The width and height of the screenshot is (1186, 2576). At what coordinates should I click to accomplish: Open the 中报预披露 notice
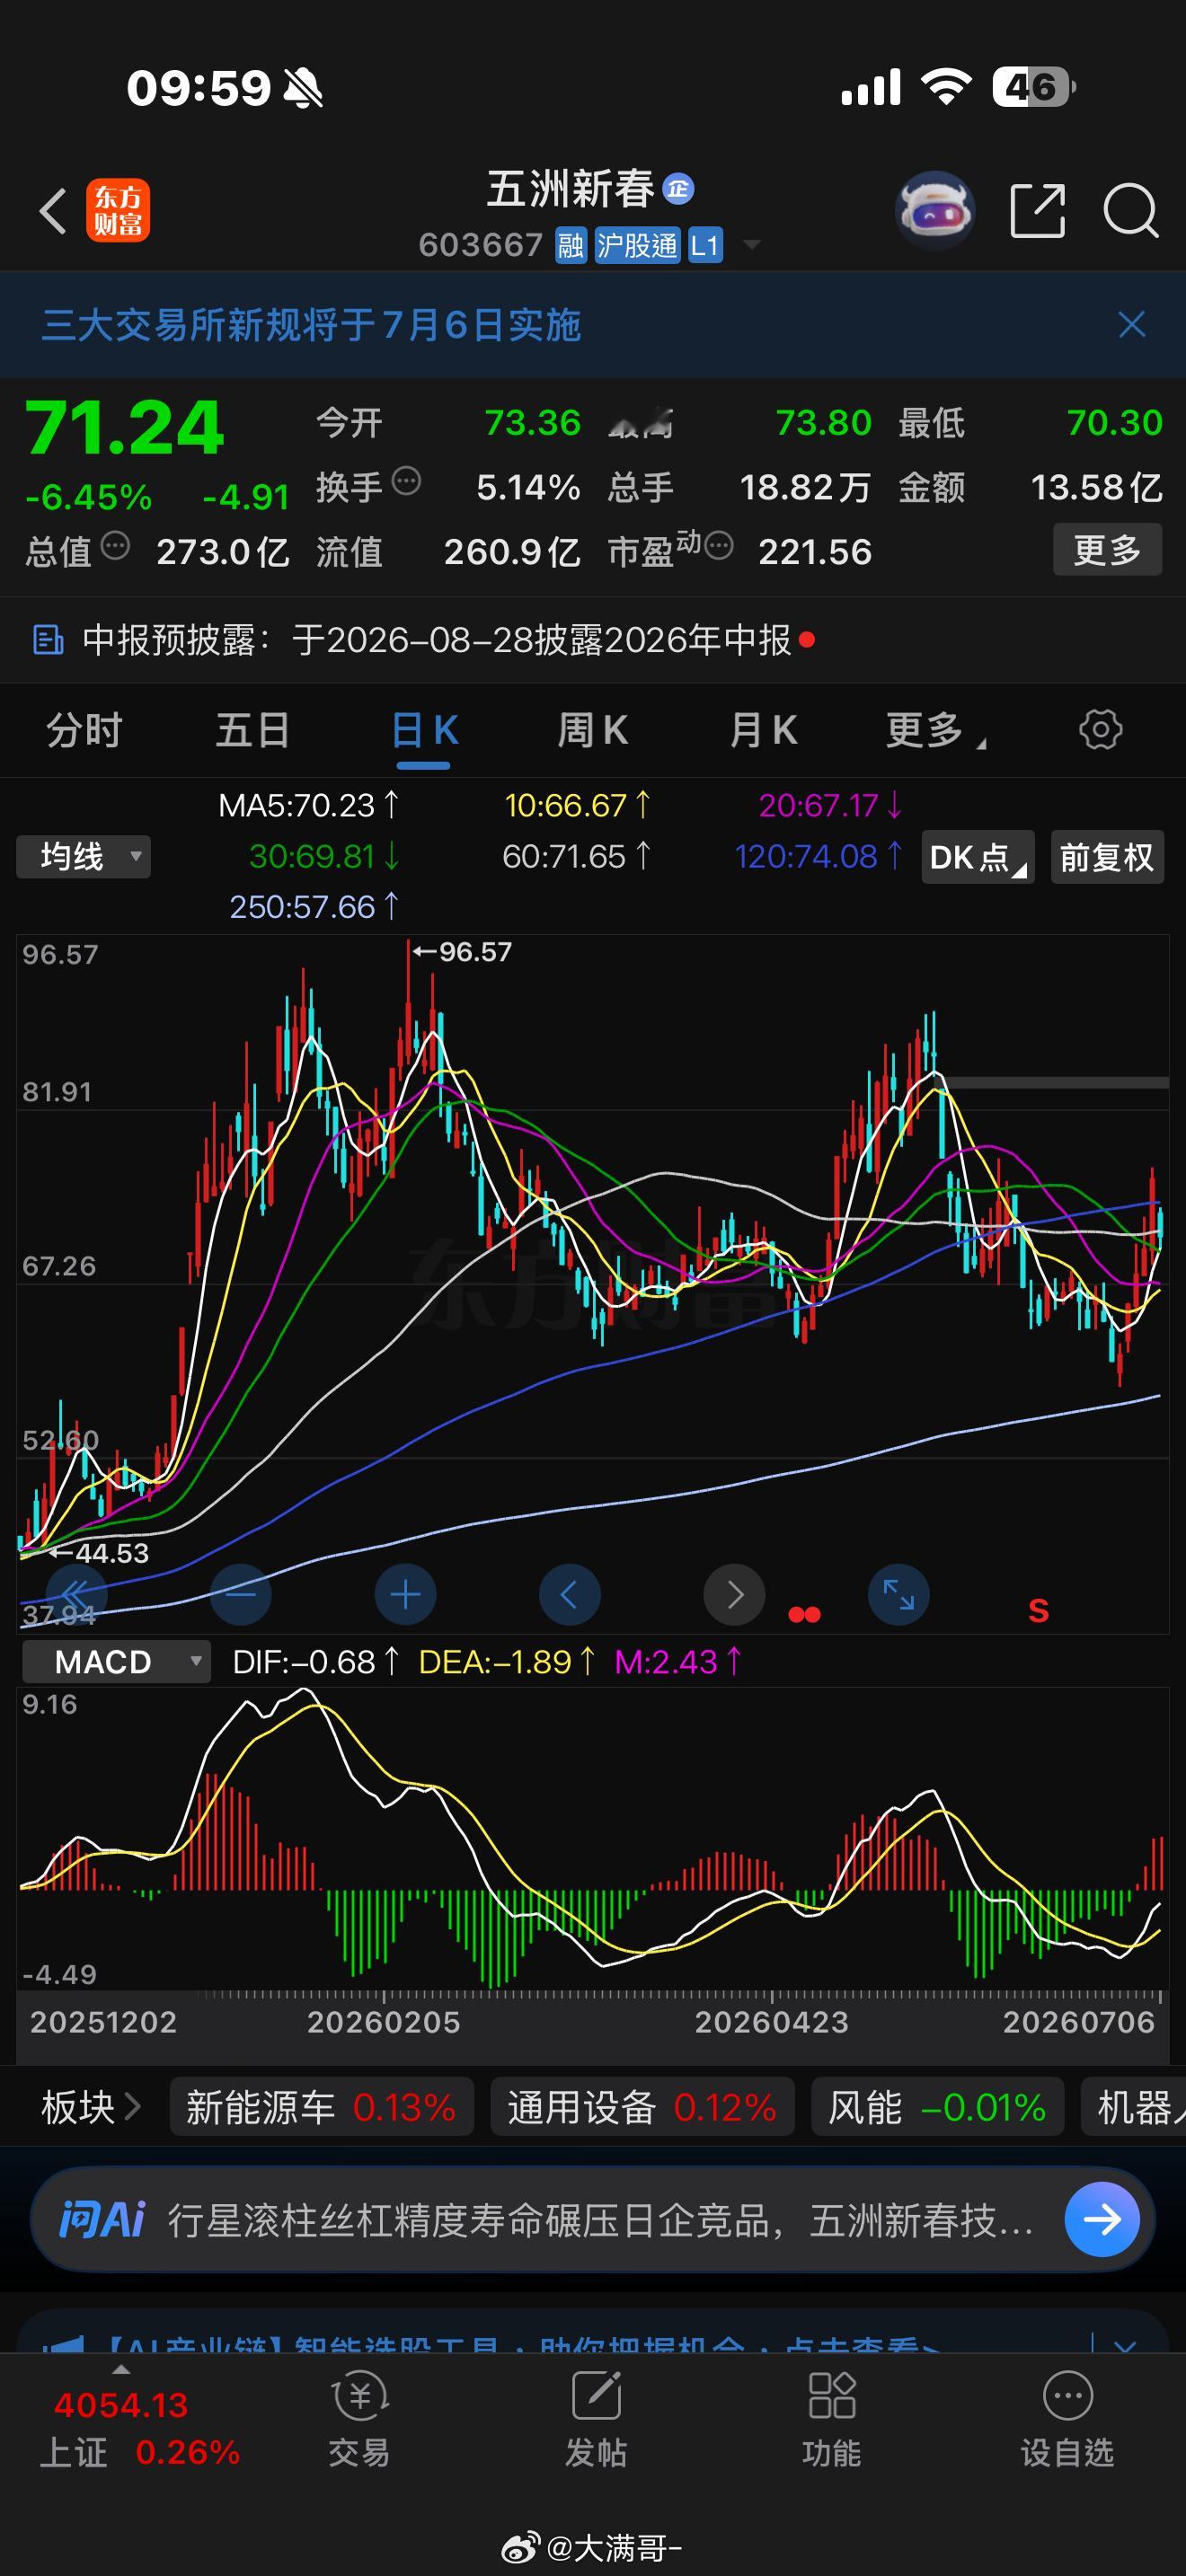(593, 640)
